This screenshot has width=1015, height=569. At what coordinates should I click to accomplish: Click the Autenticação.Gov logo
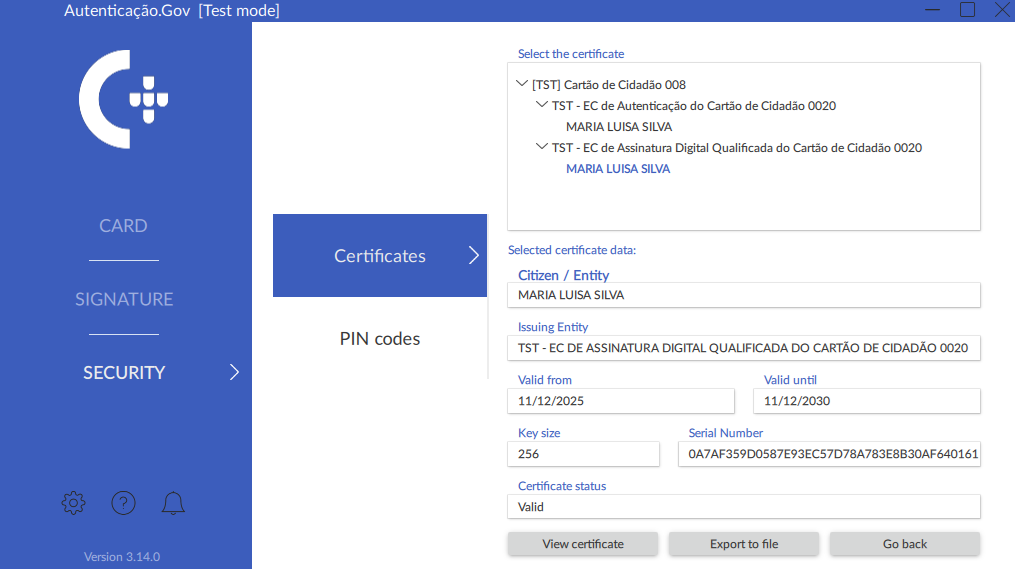pos(124,99)
